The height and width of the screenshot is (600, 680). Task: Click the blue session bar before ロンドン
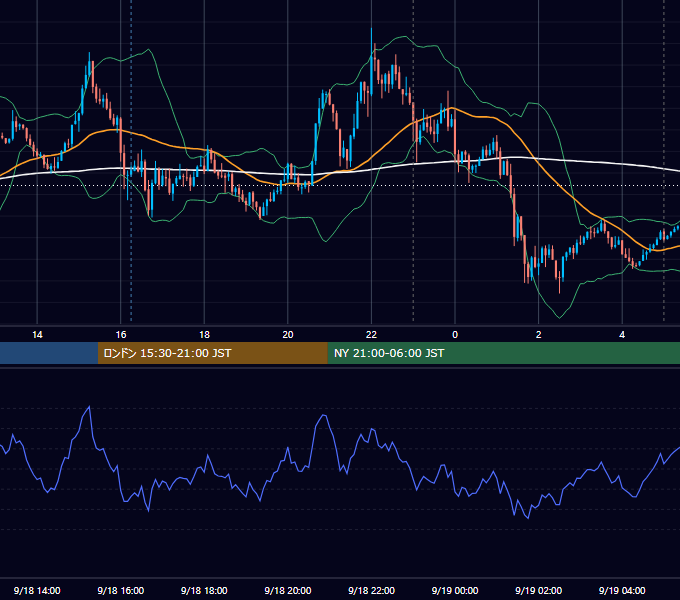(x=49, y=353)
